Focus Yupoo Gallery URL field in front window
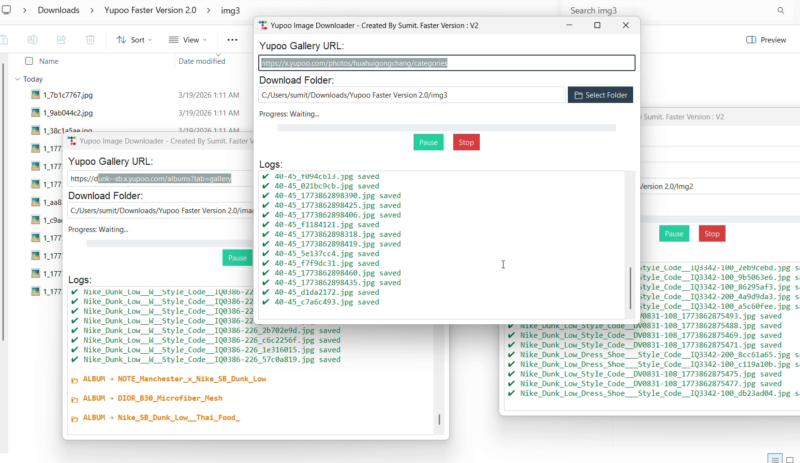Viewport: 800px width, 463px height. click(x=446, y=63)
